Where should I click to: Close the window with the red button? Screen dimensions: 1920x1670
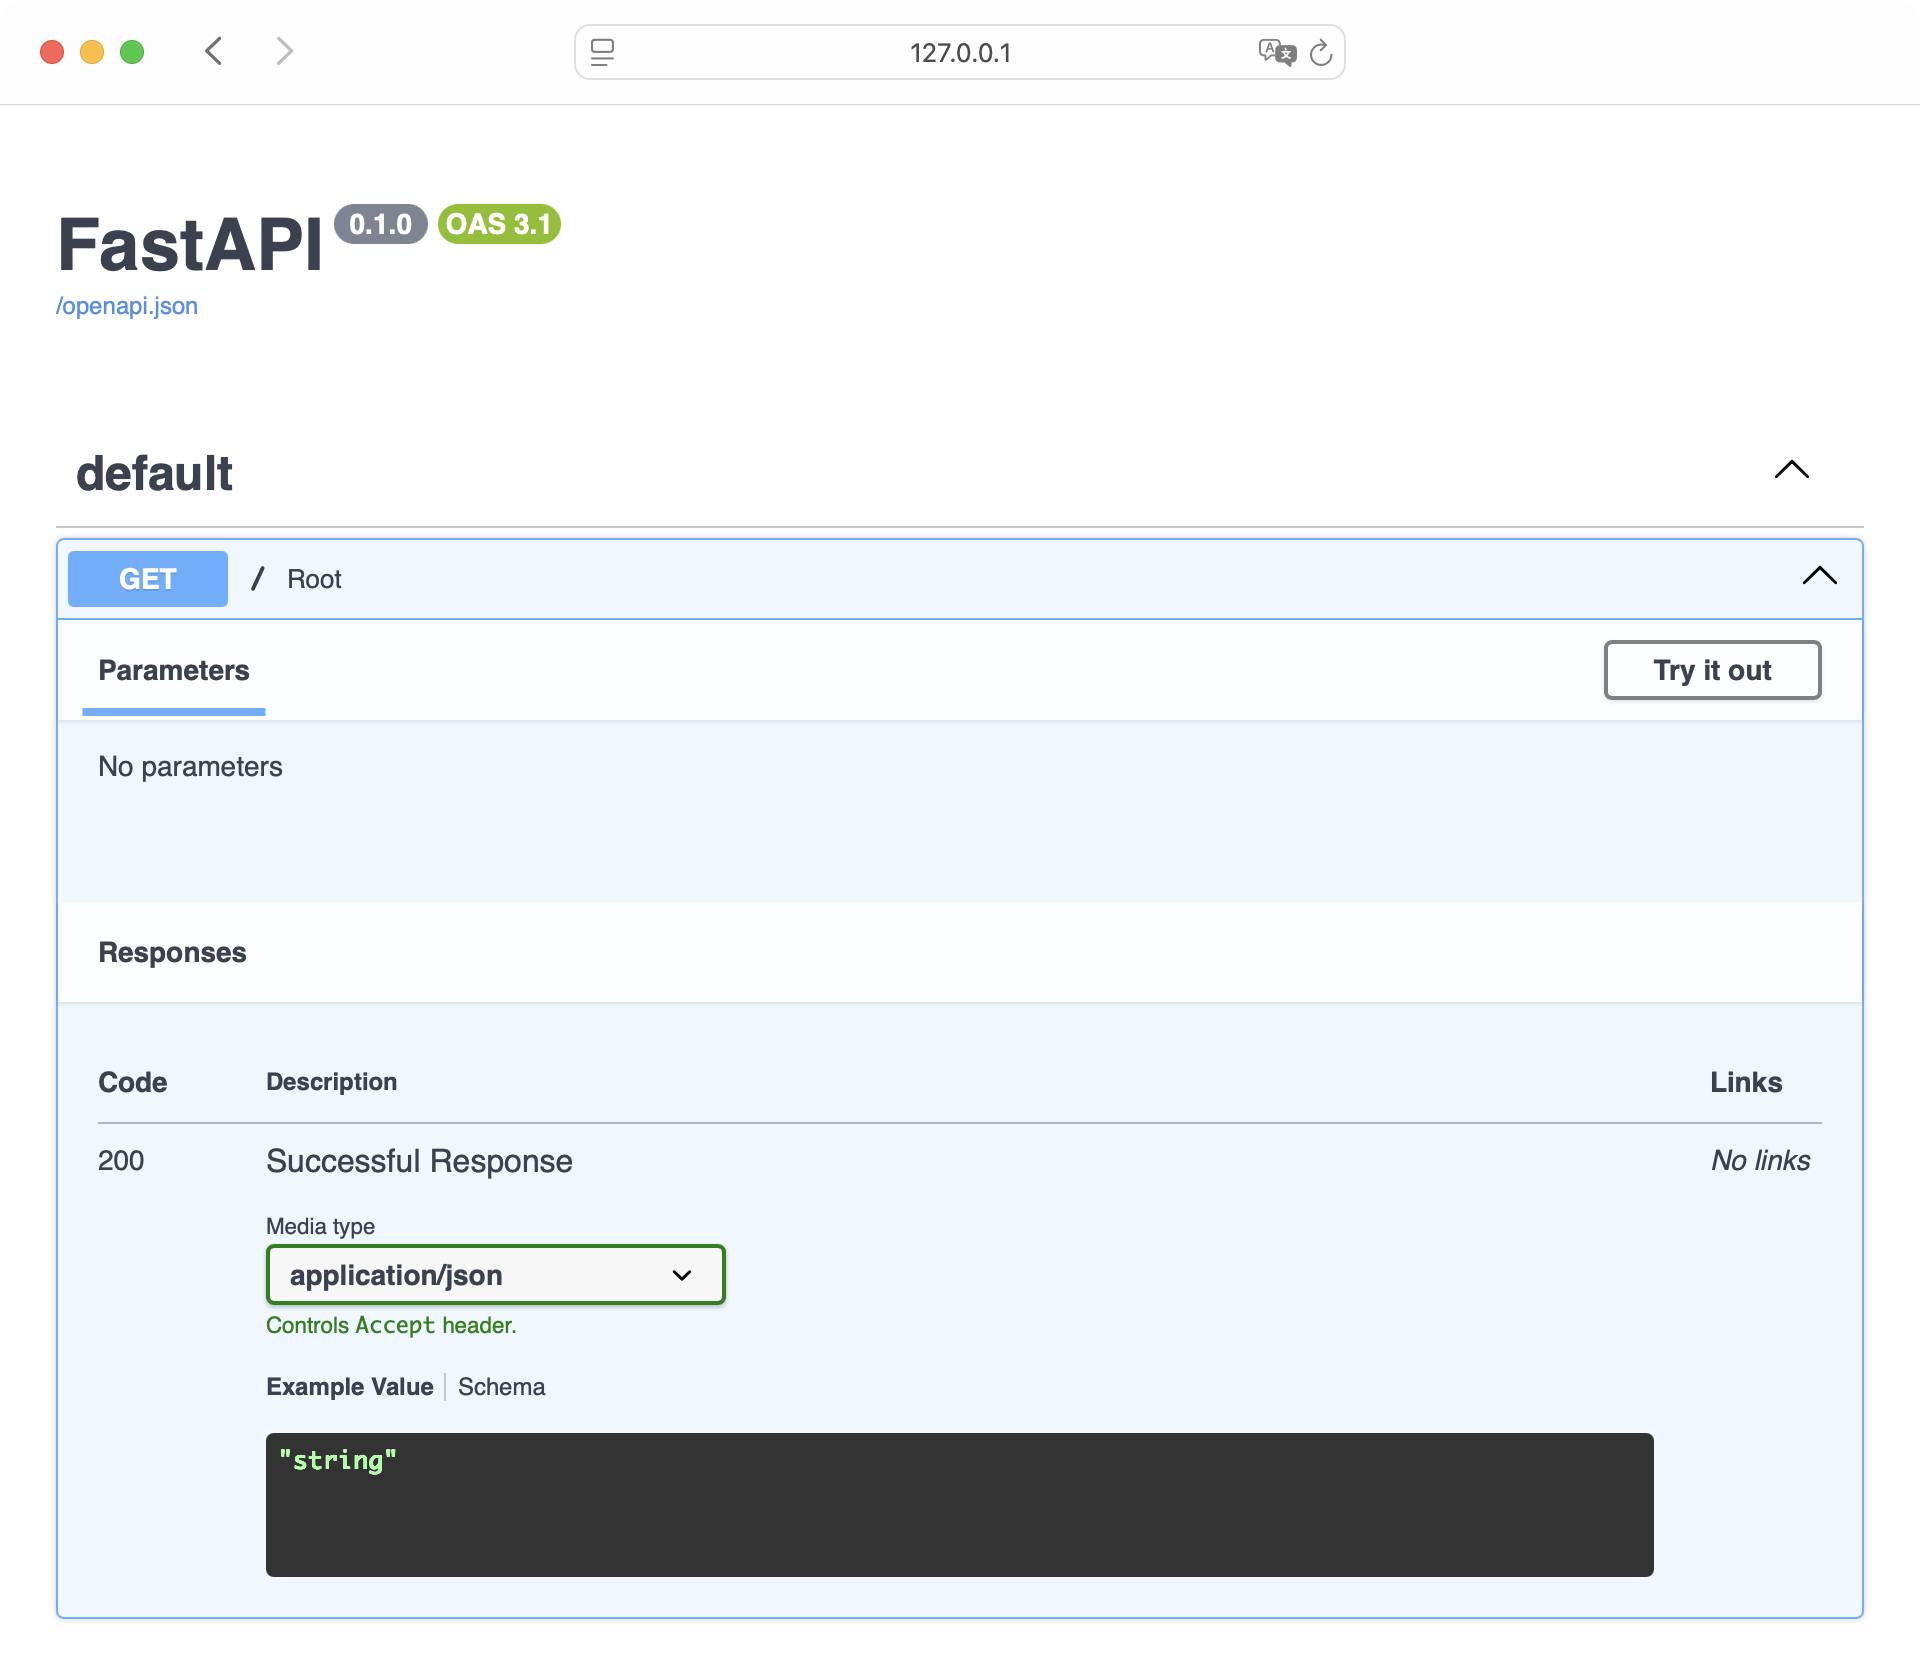click(x=52, y=52)
